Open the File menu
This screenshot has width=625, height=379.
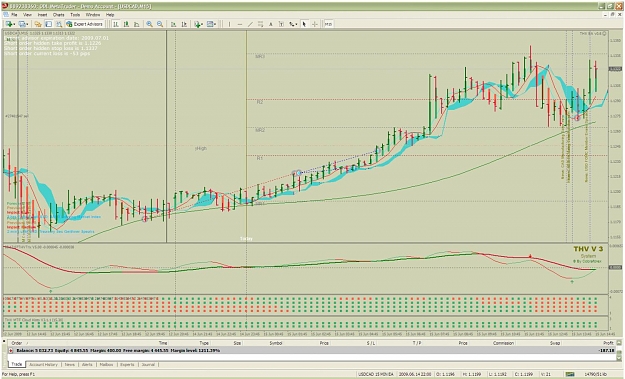pos(14,15)
